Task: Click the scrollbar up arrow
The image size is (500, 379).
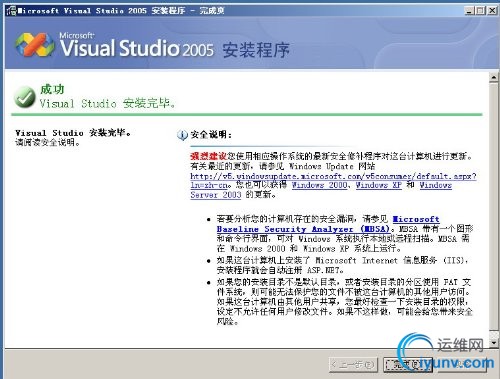Action: [494, 77]
